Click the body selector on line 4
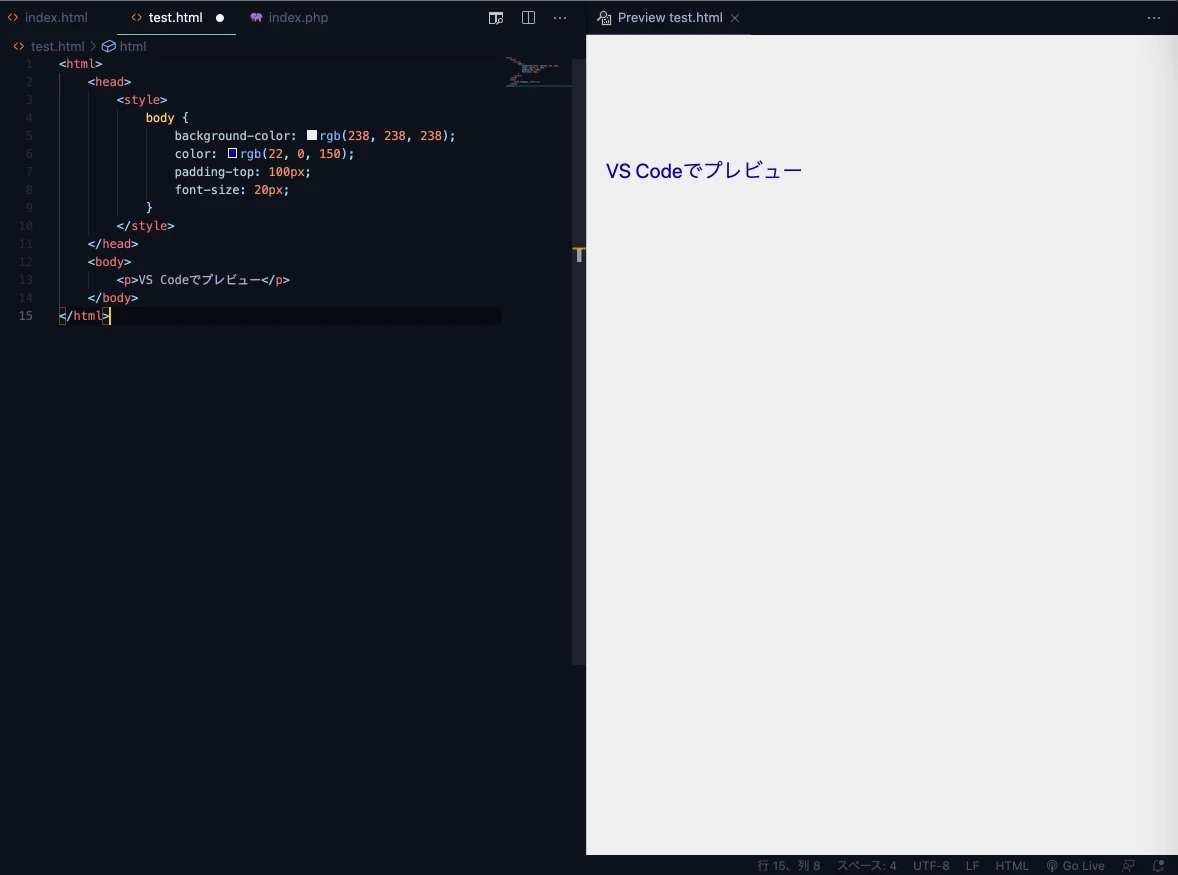1178x875 pixels. (160, 118)
